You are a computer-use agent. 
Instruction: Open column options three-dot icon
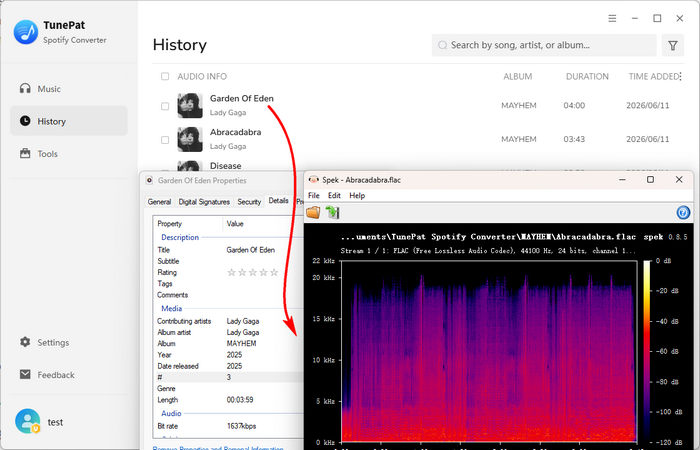click(x=680, y=77)
